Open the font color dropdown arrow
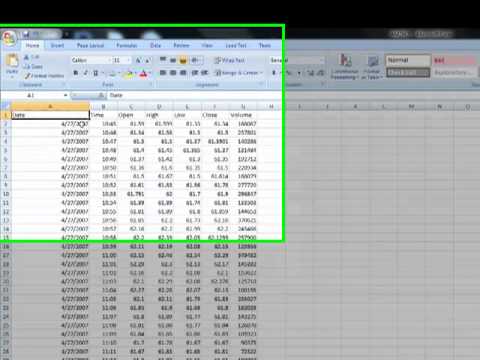 [x=150, y=73]
